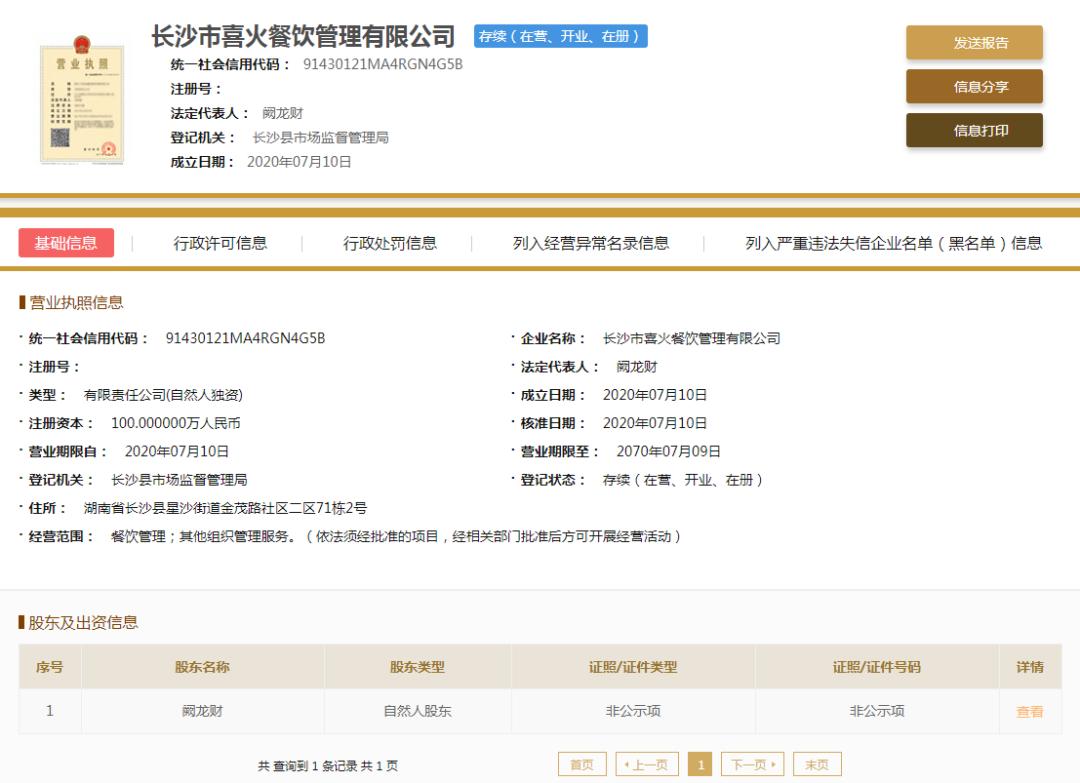This screenshot has width=1080, height=783.
Task: Click legal representative 阙龙财 in header
Action: point(282,113)
